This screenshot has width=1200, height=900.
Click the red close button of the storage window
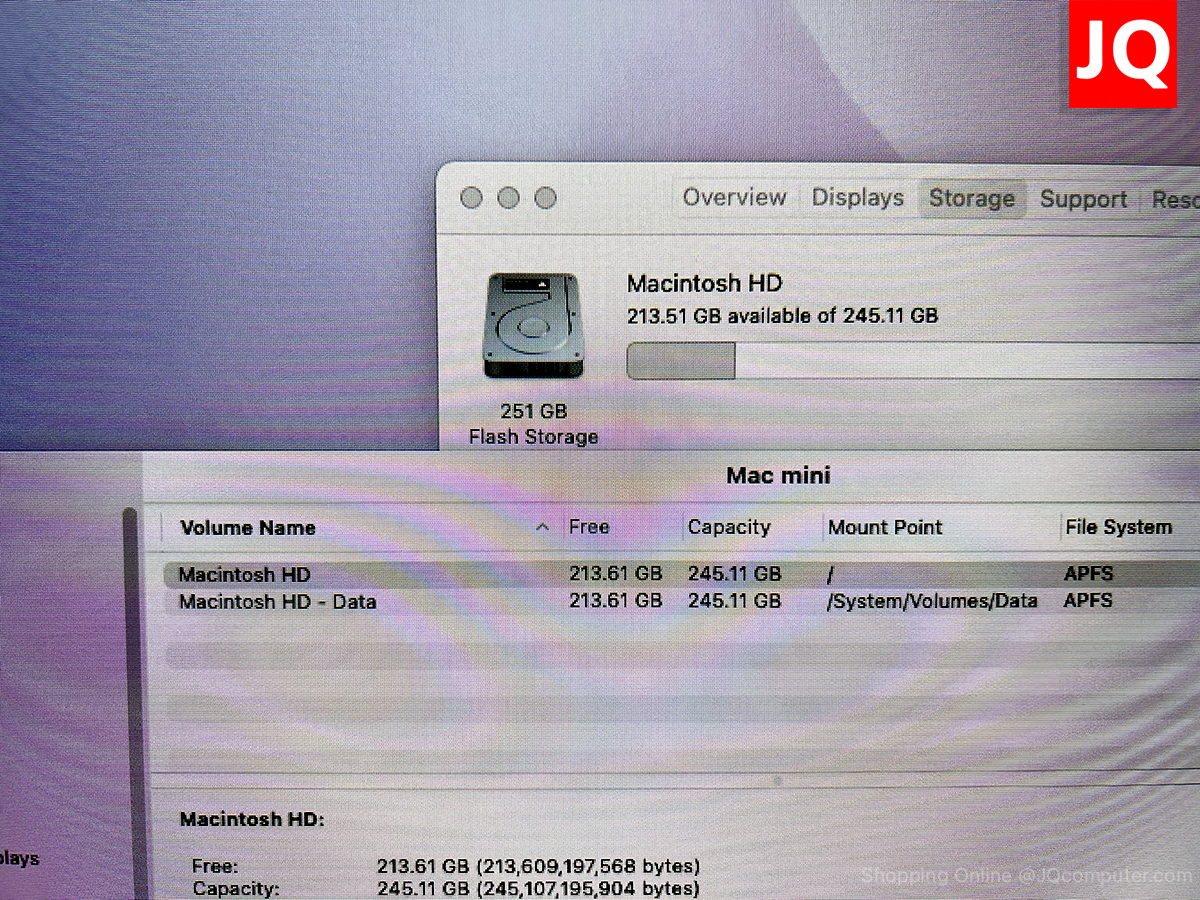[471, 198]
